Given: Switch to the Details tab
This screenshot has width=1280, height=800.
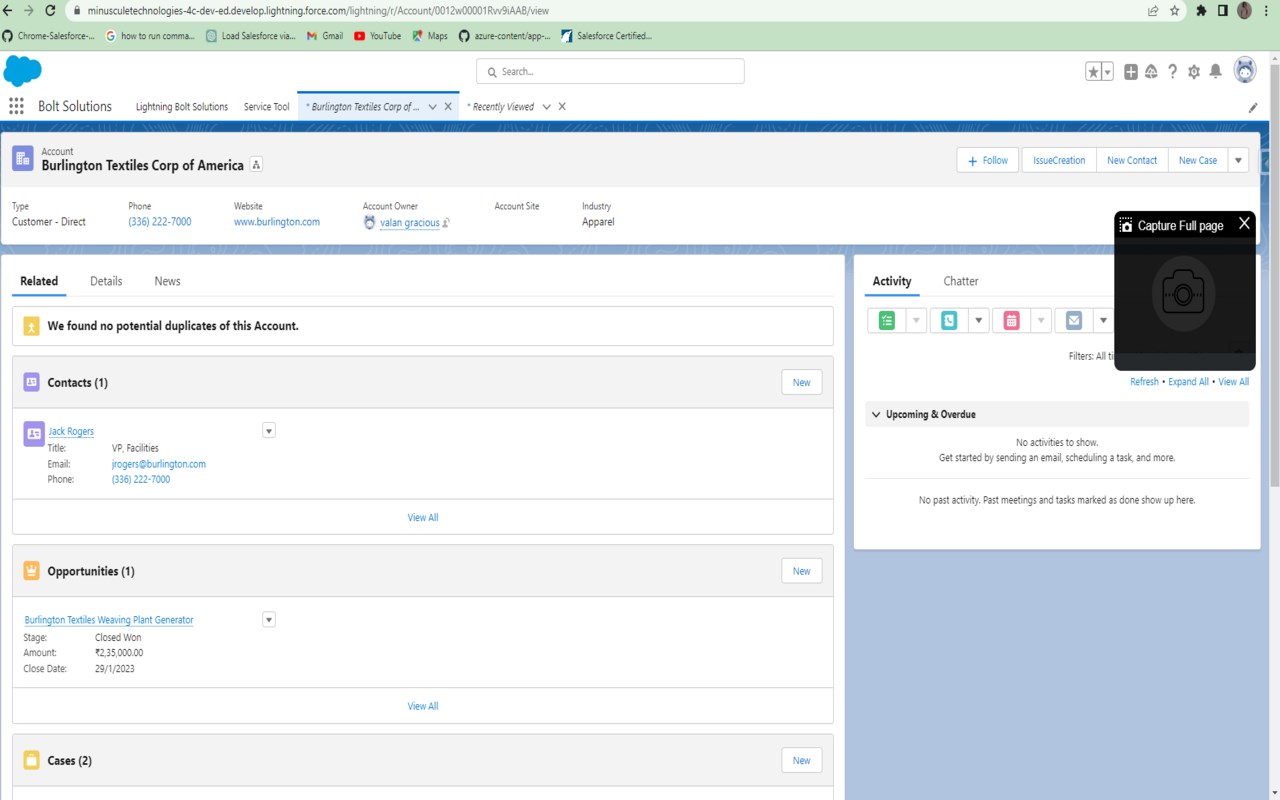Looking at the screenshot, I should click(x=106, y=281).
